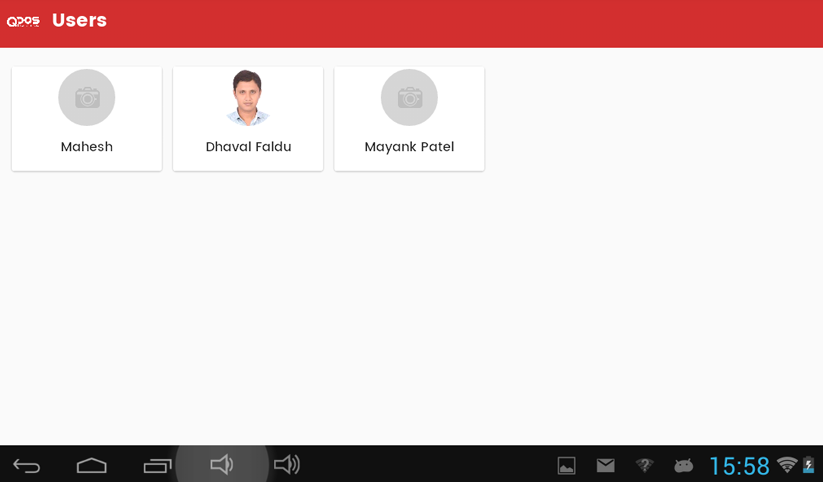Select the Mayank Patel user name
The width and height of the screenshot is (823, 482).
(x=409, y=147)
